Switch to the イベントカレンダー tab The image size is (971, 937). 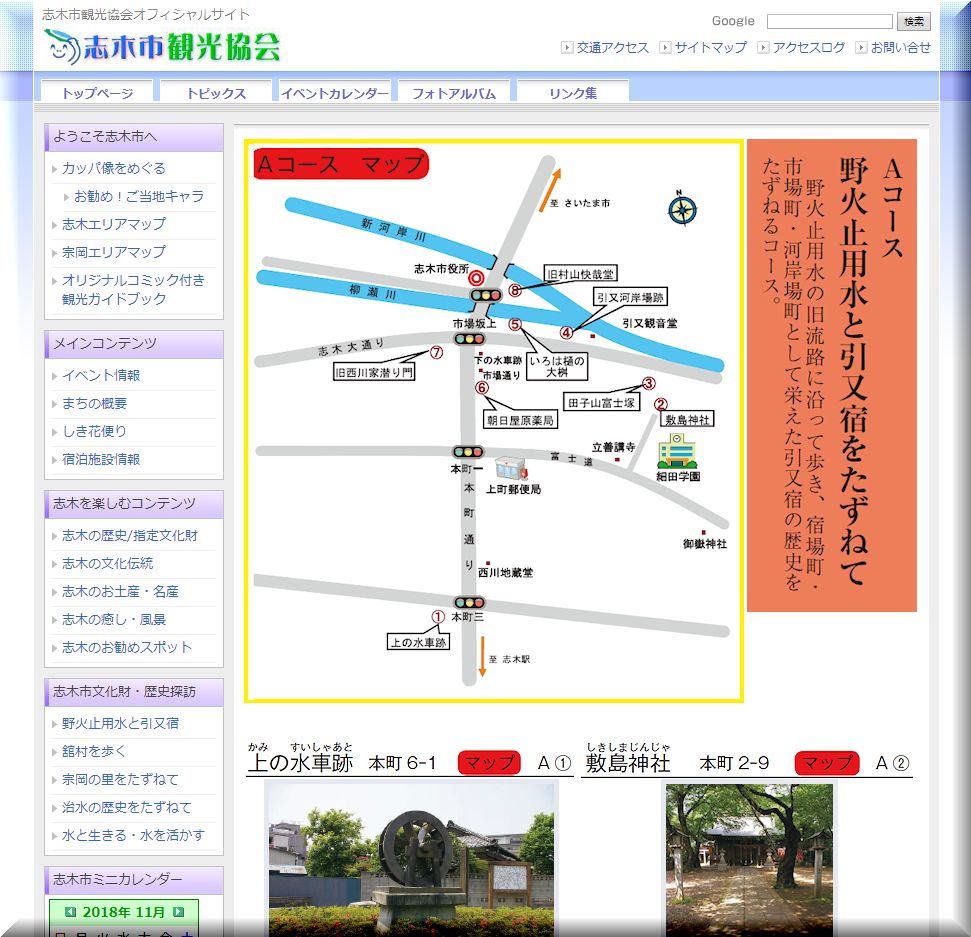(335, 93)
